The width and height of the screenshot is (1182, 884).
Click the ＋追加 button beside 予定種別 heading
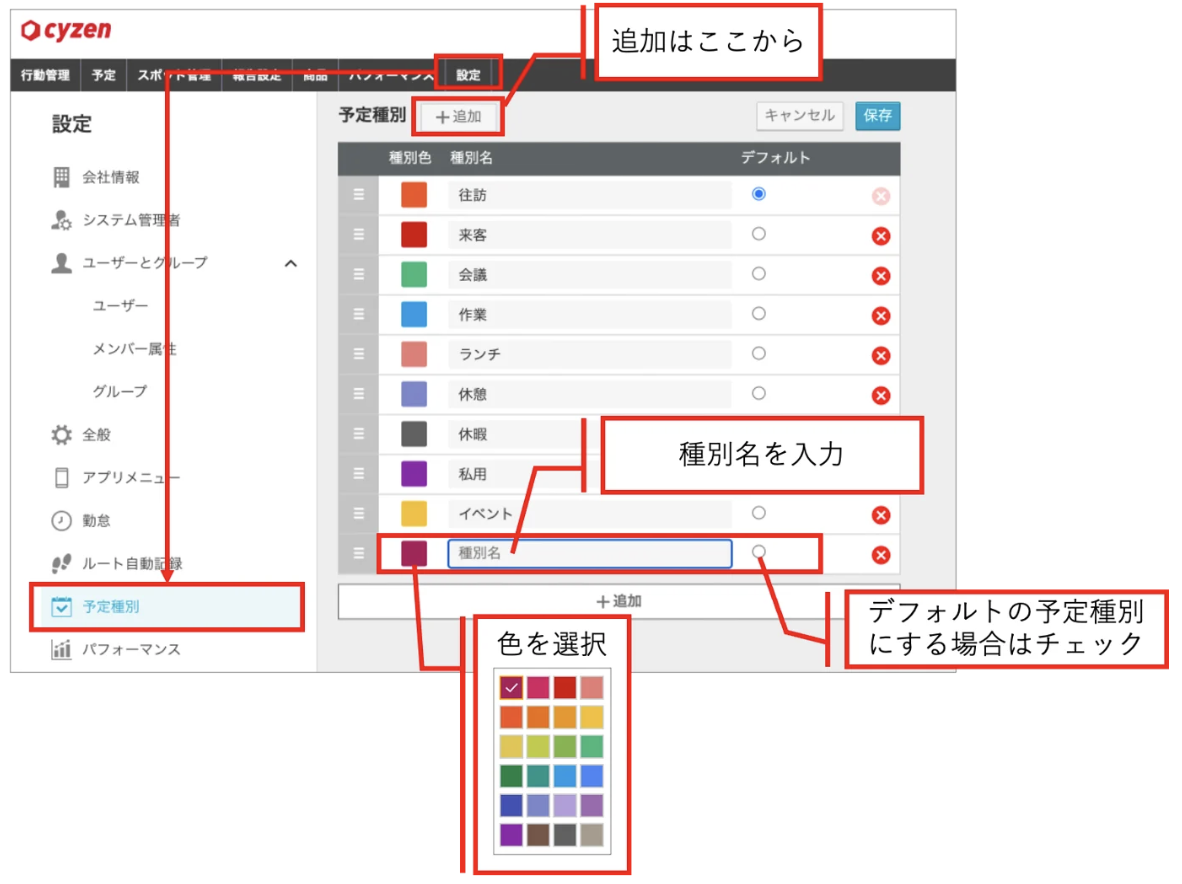[x=458, y=117]
